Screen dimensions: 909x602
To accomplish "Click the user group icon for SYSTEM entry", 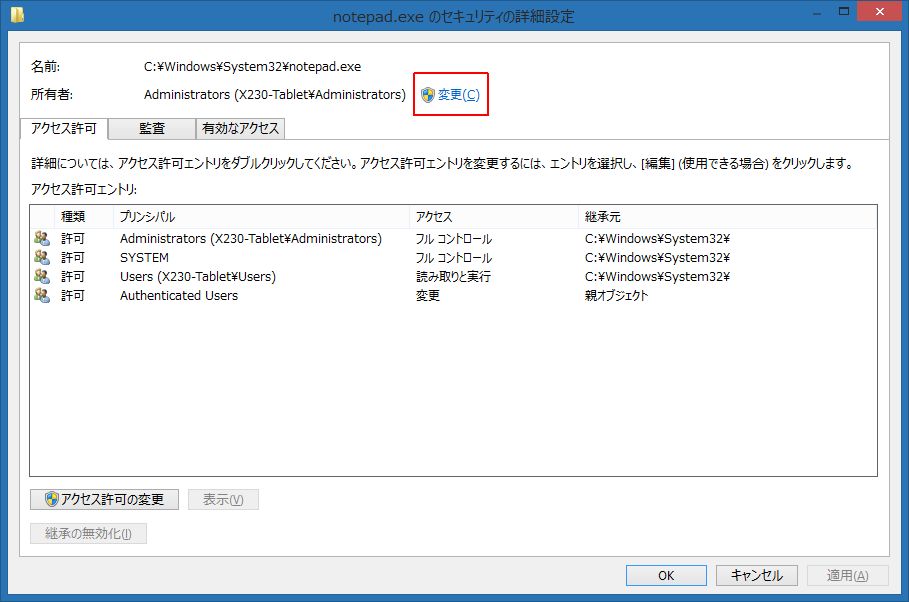I will click(x=41, y=258).
